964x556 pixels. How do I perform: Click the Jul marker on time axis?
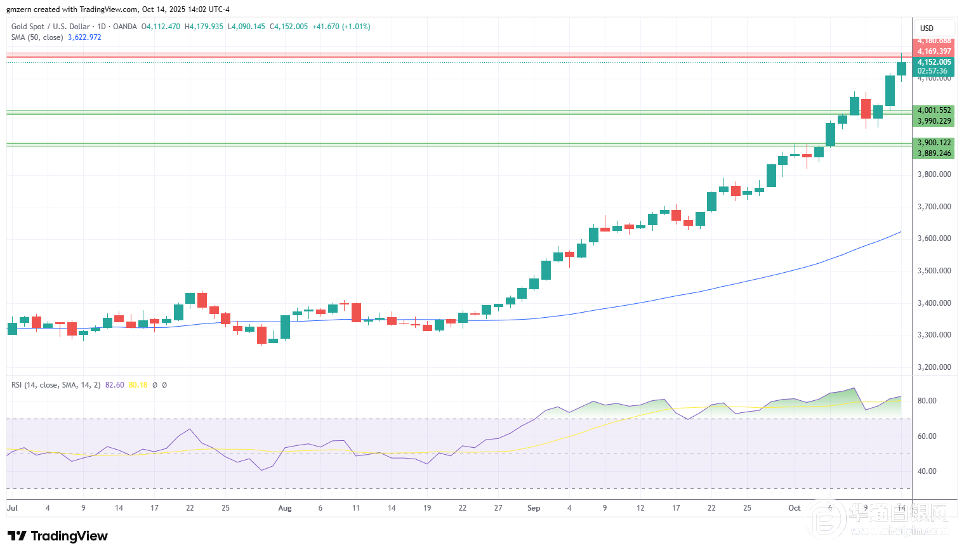(13, 507)
